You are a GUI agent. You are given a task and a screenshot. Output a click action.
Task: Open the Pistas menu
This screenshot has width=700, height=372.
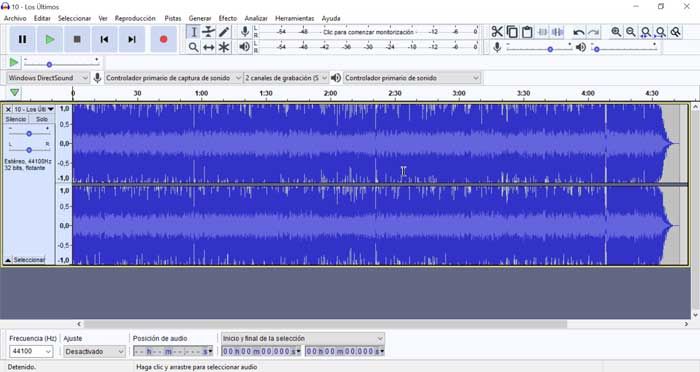click(173, 18)
